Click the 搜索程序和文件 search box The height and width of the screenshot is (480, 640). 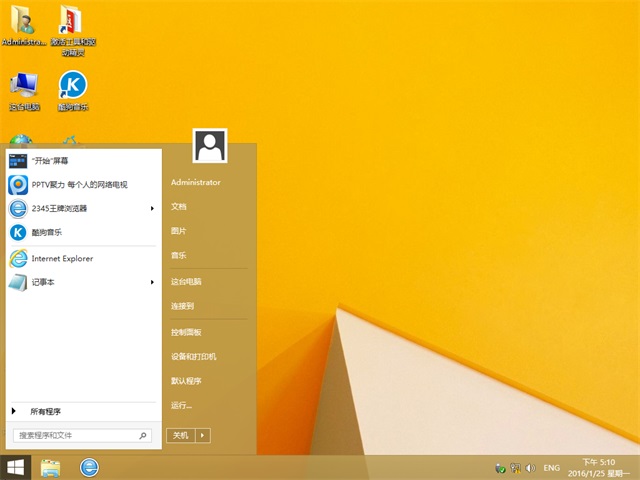tap(75, 435)
